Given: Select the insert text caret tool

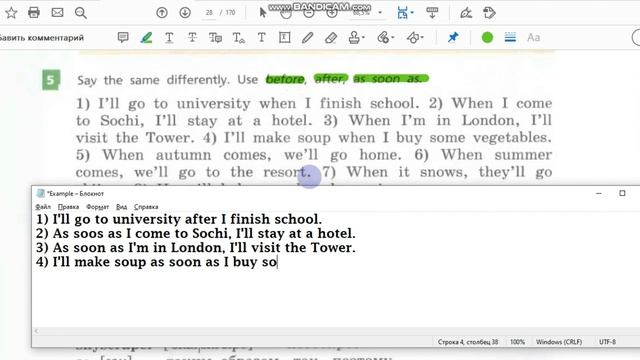Looking at the screenshot, I should [238, 38].
